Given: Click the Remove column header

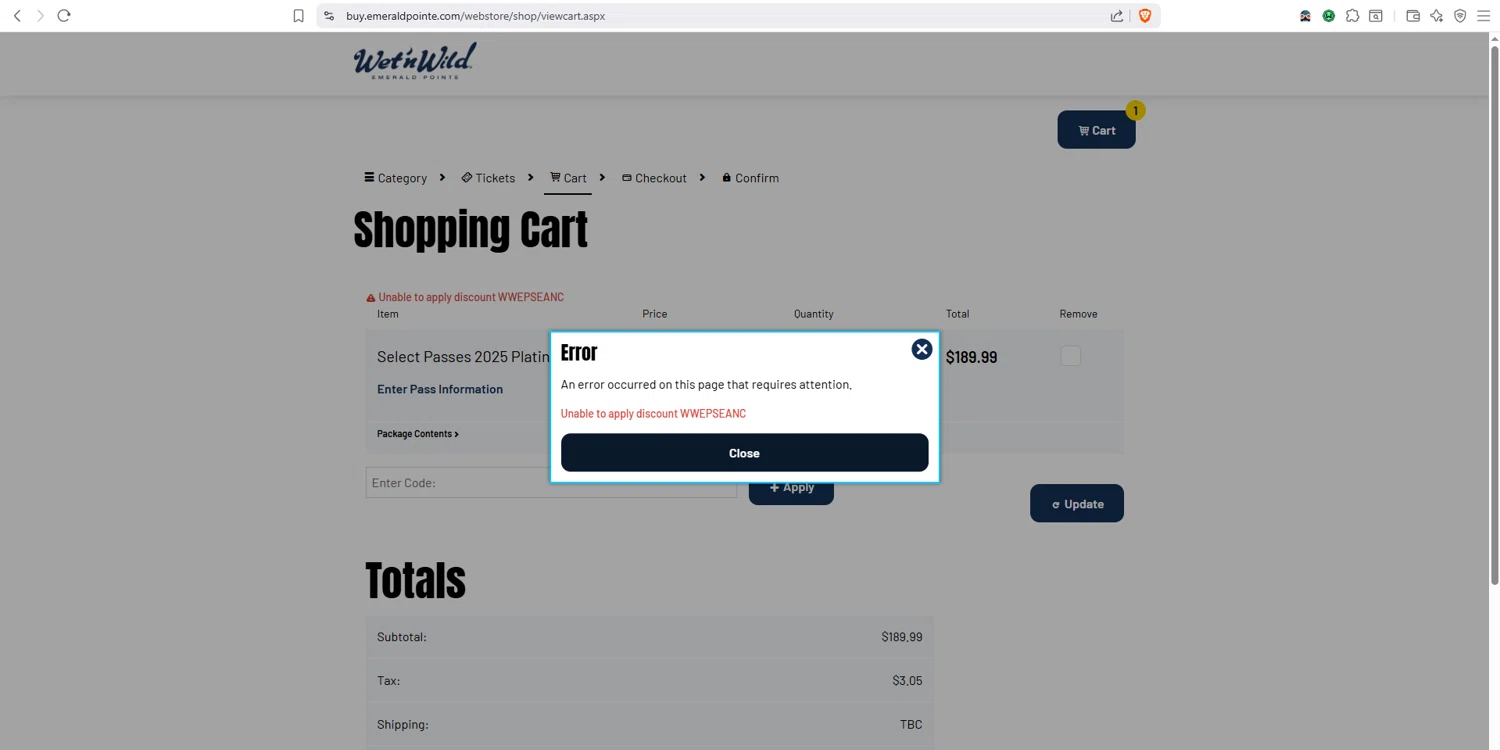Looking at the screenshot, I should click(1078, 314).
